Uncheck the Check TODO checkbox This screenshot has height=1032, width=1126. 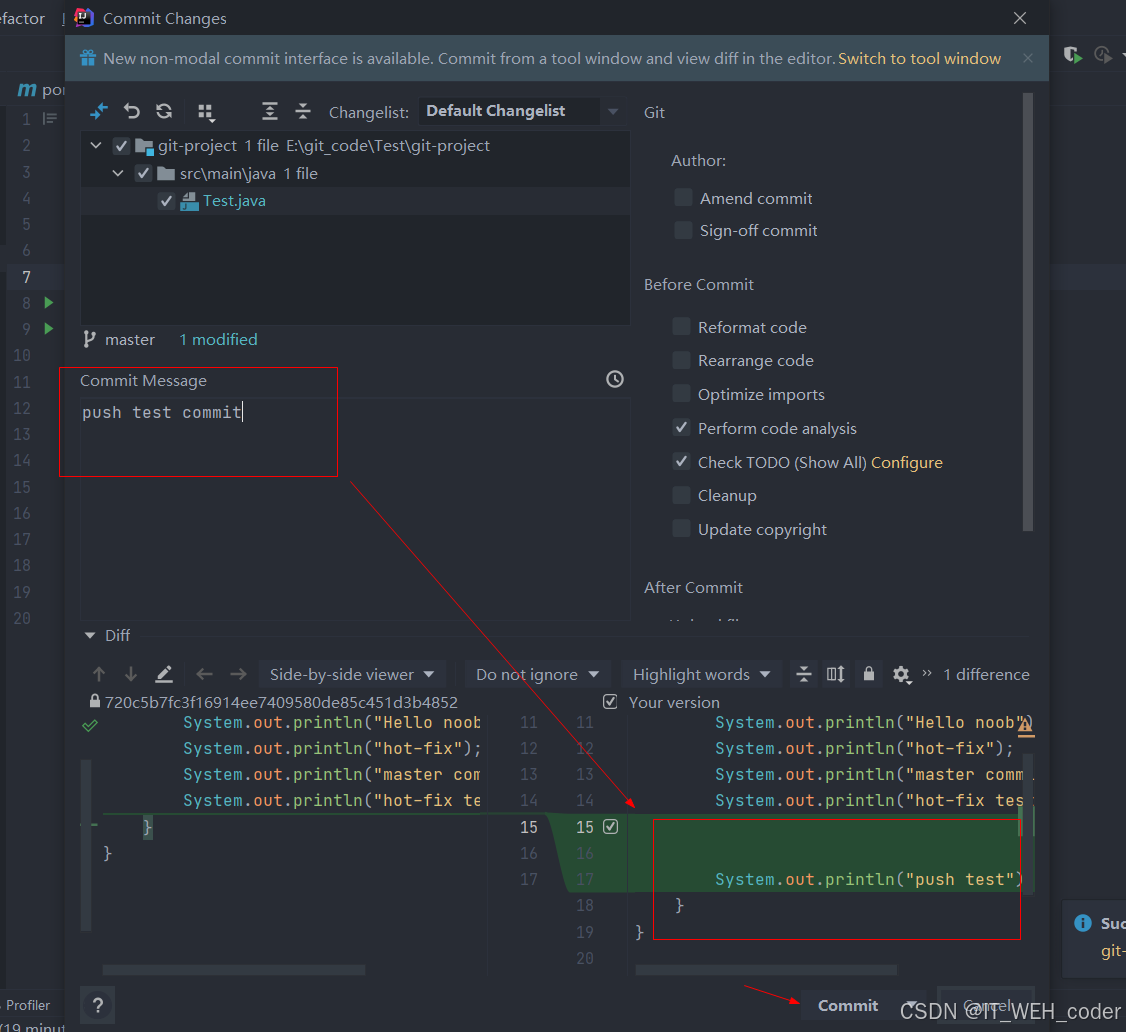tap(681, 461)
